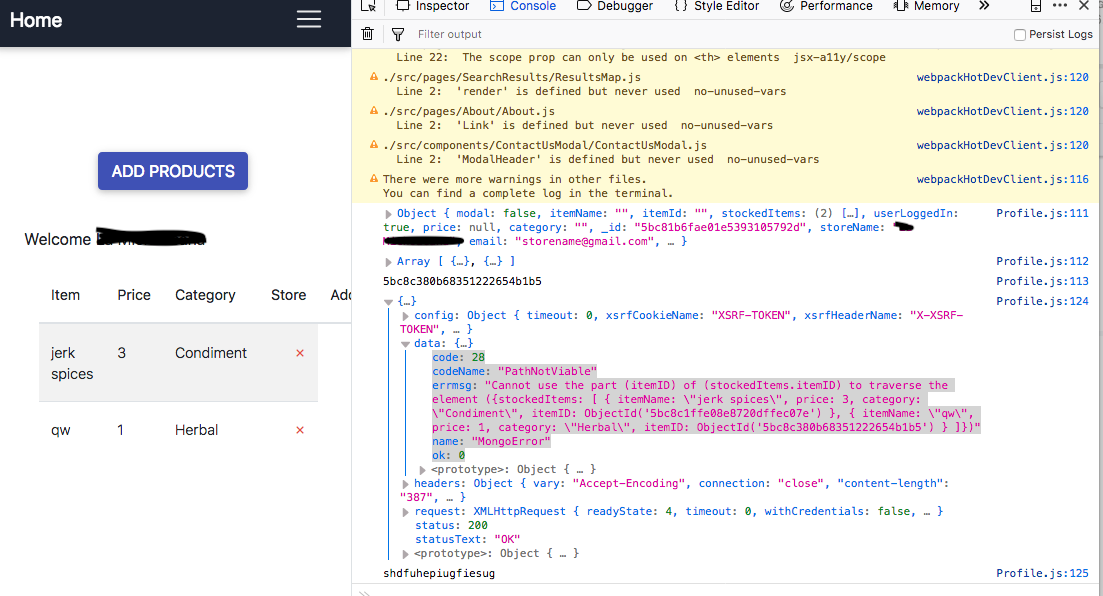1103x596 pixels.
Task: Open the webpackHotDevClient.js:116 source link
Action: tap(1002, 179)
